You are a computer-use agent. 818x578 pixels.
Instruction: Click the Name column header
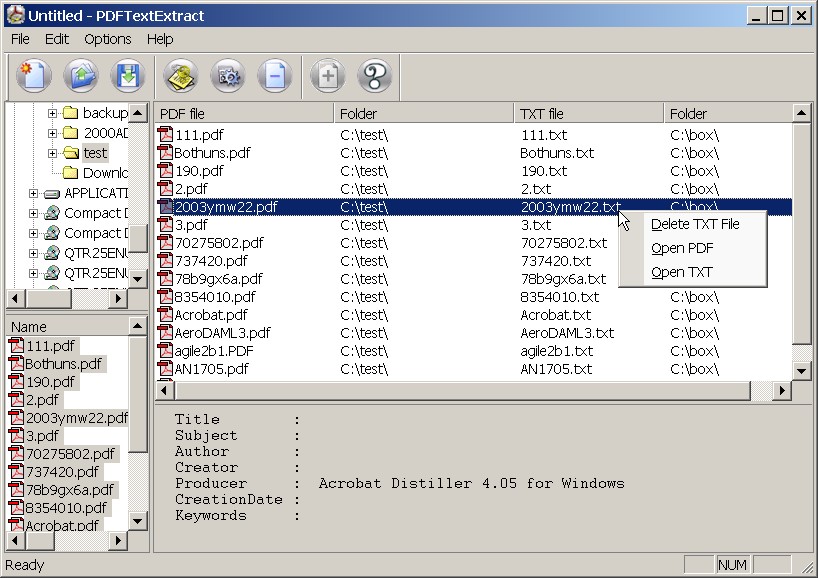(x=68, y=327)
